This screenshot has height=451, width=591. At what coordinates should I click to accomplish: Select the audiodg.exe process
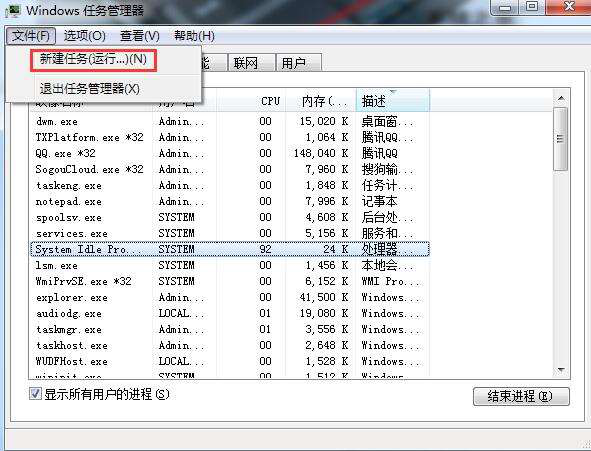pyautogui.click(x=230, y=313)
